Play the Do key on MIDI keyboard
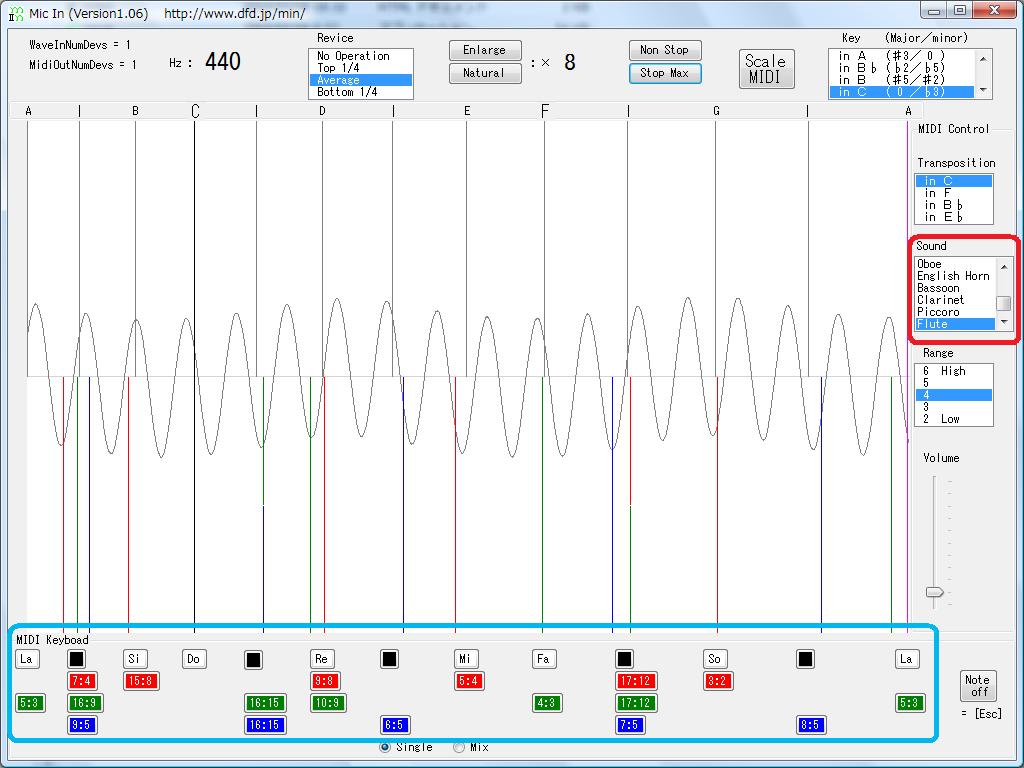The image size is (1024, 768). click(194, 659)
